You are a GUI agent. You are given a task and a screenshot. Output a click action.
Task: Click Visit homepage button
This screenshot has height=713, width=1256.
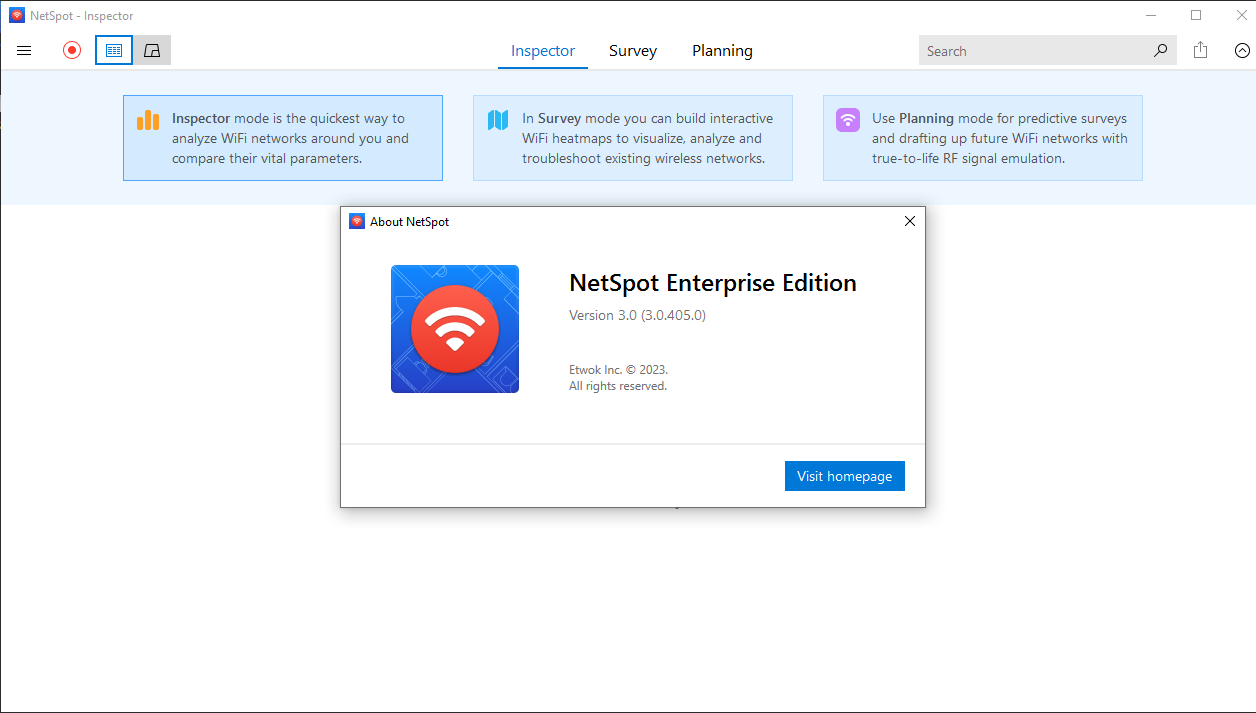pos(845,476)
